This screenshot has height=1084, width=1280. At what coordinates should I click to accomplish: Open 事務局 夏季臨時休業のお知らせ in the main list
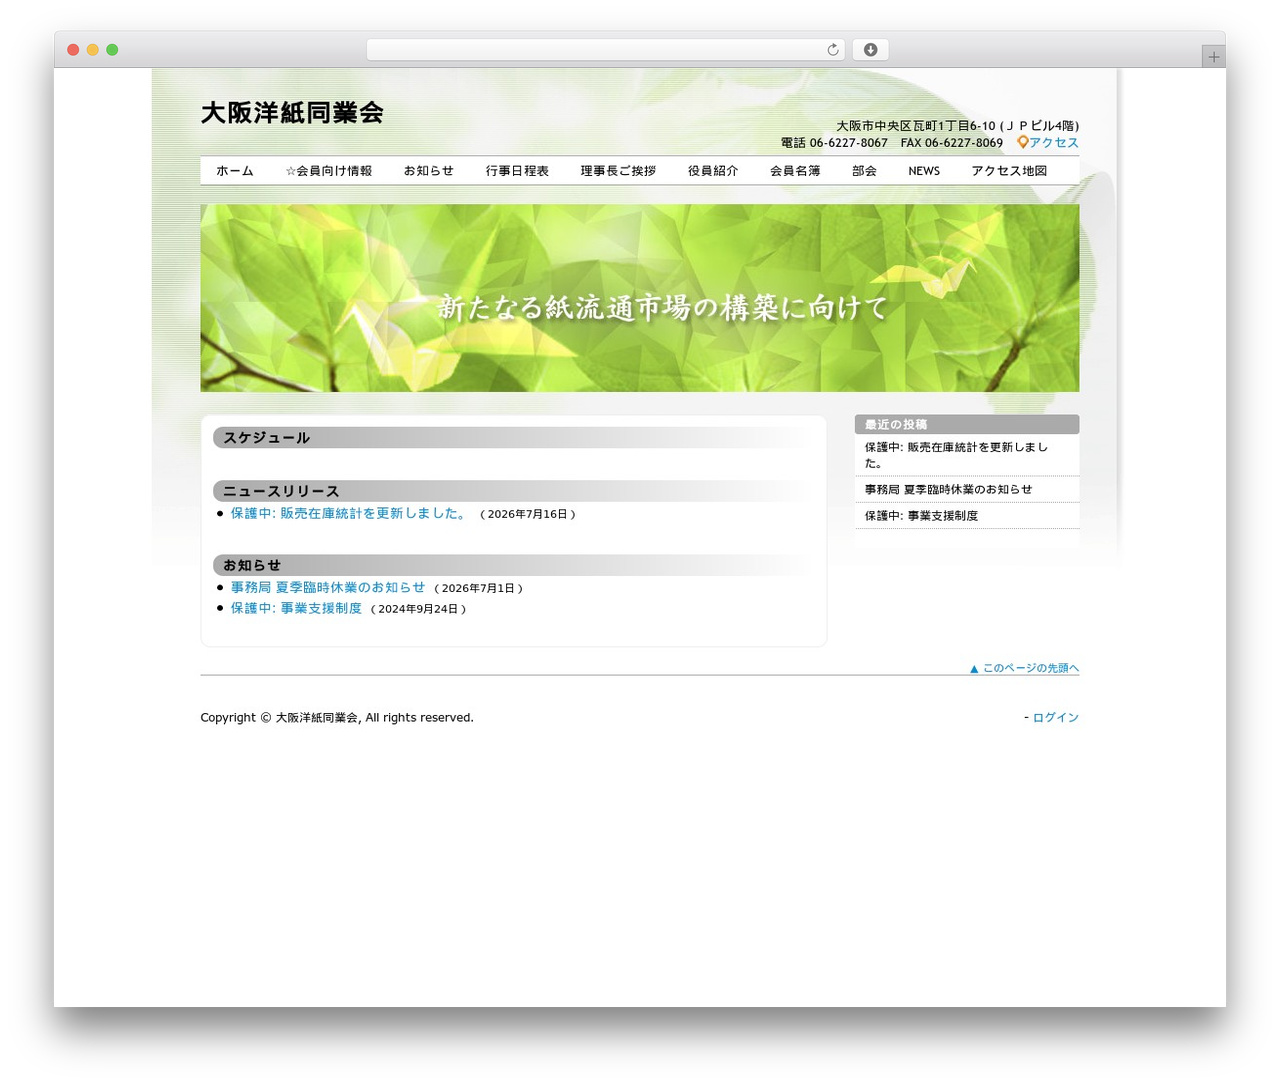[x=328, y=587]
